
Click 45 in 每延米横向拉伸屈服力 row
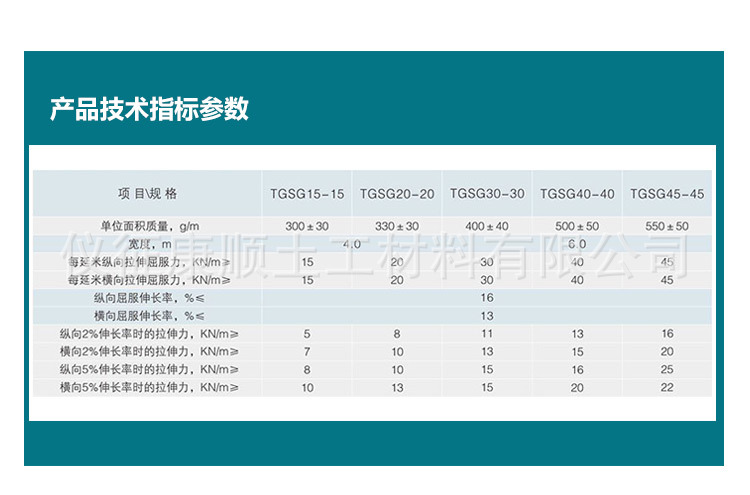click(667, 280)
